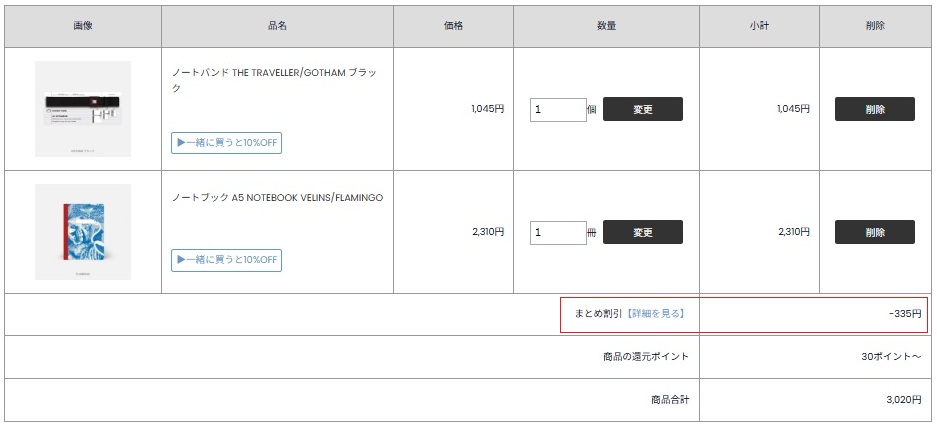
Task: Open the FLAMINGO notebook product image
Action: click(x=83, y=232)
